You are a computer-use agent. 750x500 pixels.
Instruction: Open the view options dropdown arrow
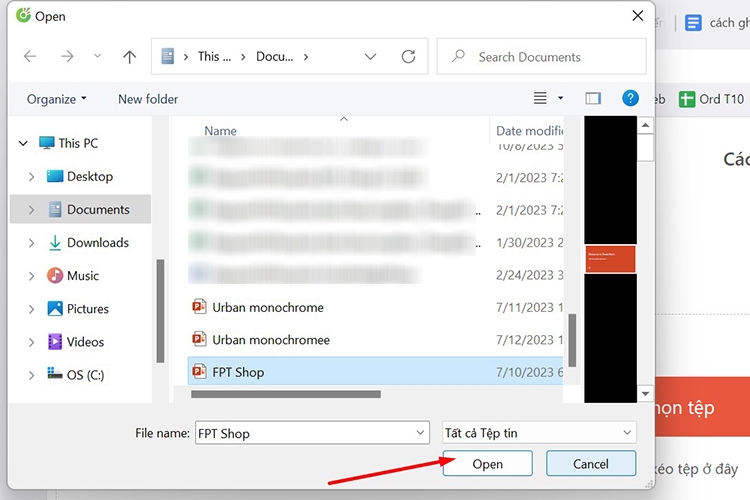pos(560,99)
